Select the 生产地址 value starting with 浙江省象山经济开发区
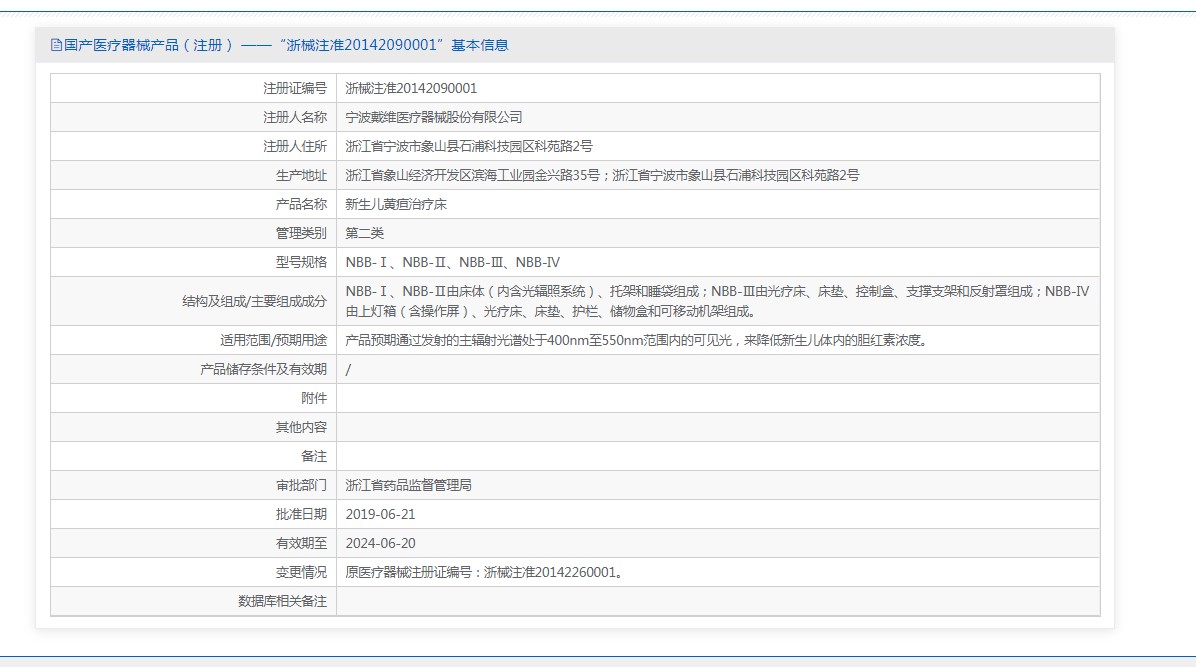This screenshot has width=1196, height=667. click(x=603, y=176)
